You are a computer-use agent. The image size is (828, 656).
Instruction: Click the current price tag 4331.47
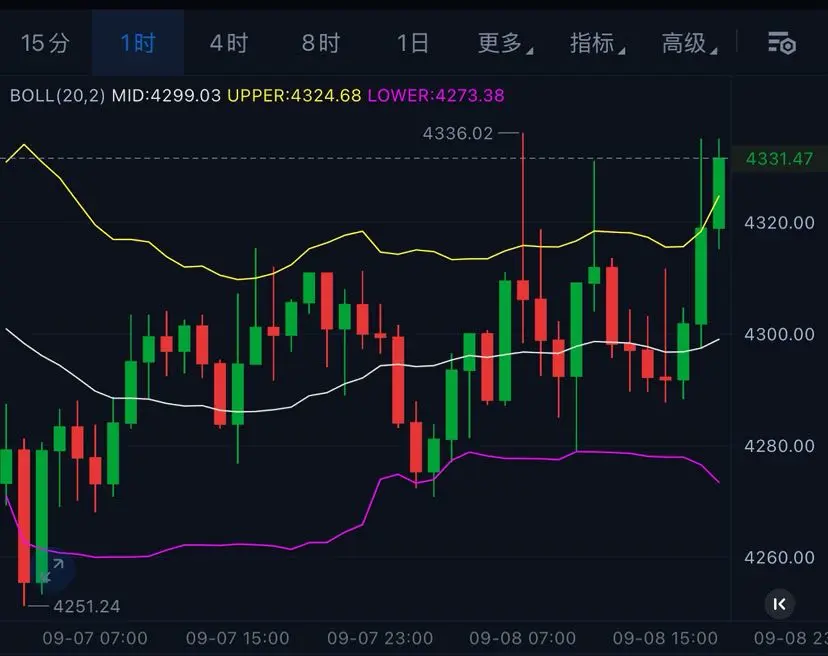tap(779, 158)
